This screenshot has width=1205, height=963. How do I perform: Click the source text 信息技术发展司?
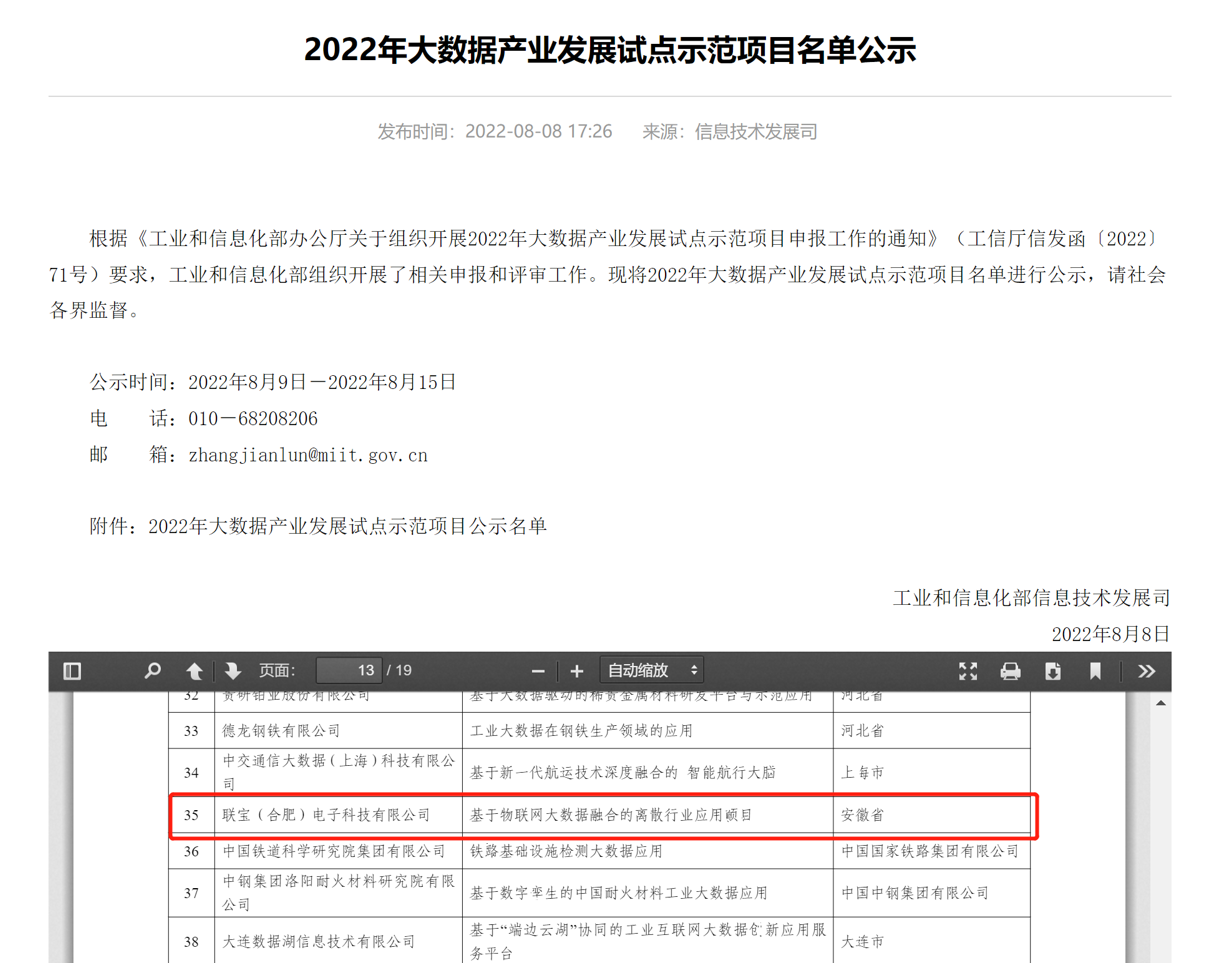(x=756, y=132)
